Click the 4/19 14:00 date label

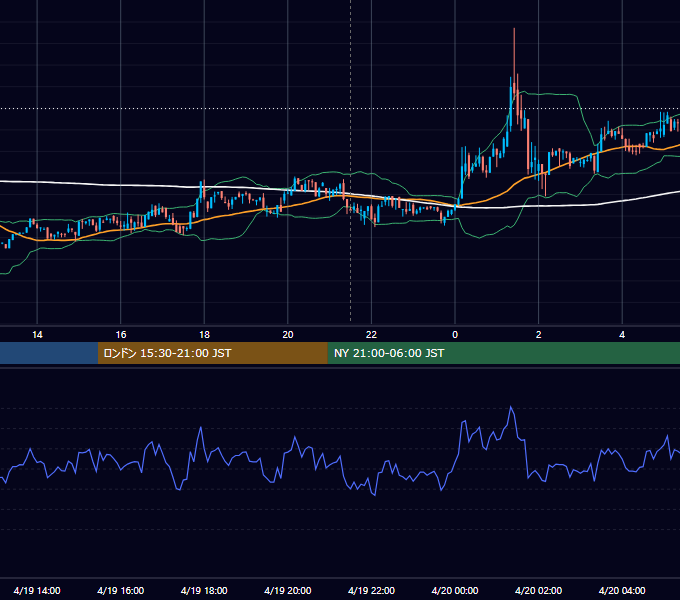pos(37,590)
